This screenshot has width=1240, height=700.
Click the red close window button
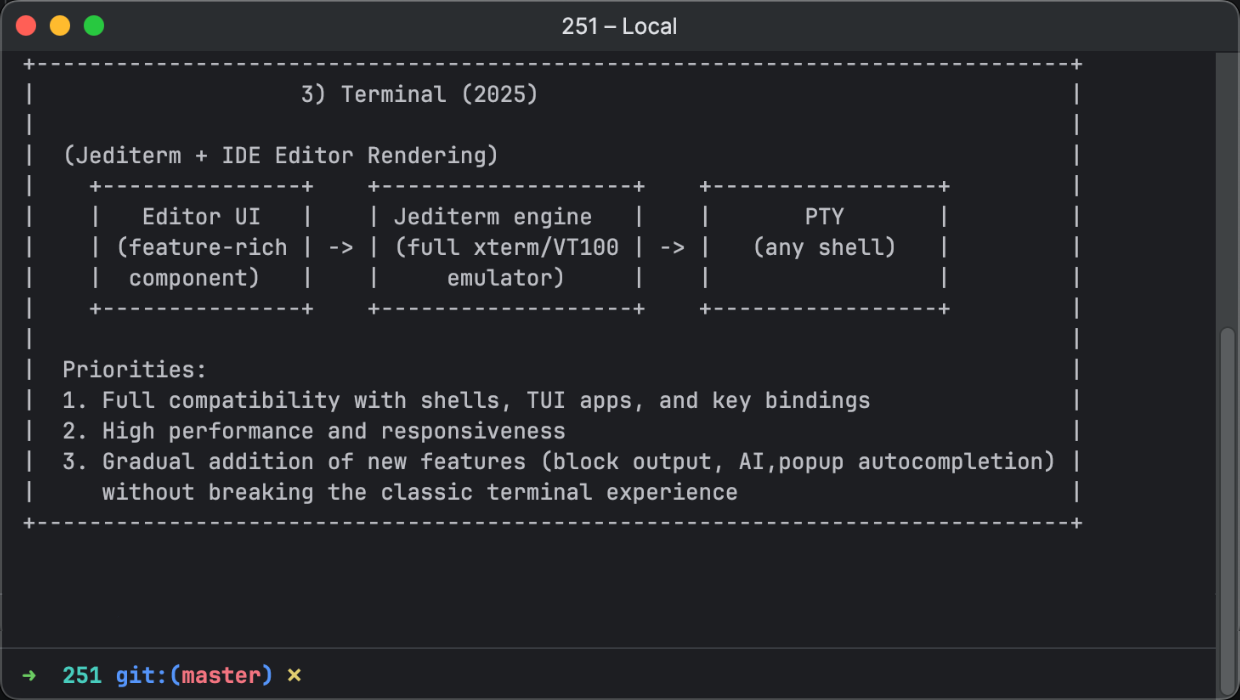click(26, 26)
